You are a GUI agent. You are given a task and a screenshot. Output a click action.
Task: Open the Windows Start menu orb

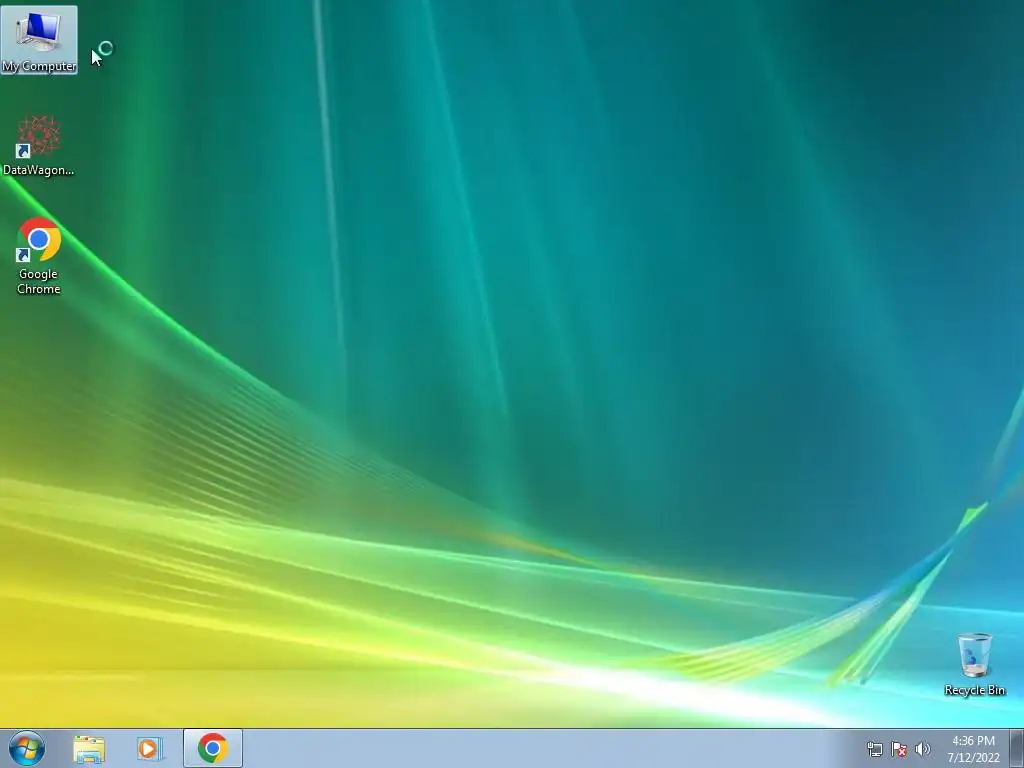[x=27, y=748]
